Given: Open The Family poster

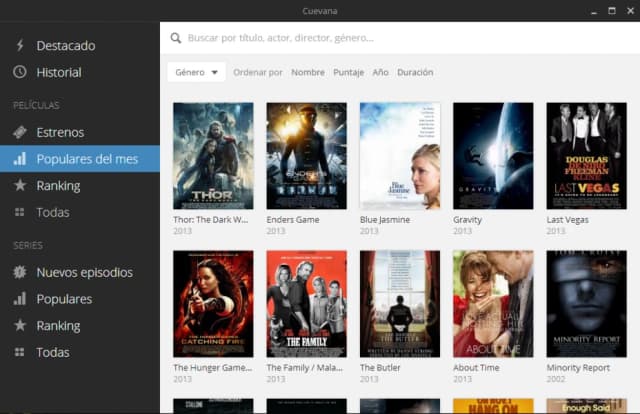Looking at the screenshot, I should click(307, 304).
